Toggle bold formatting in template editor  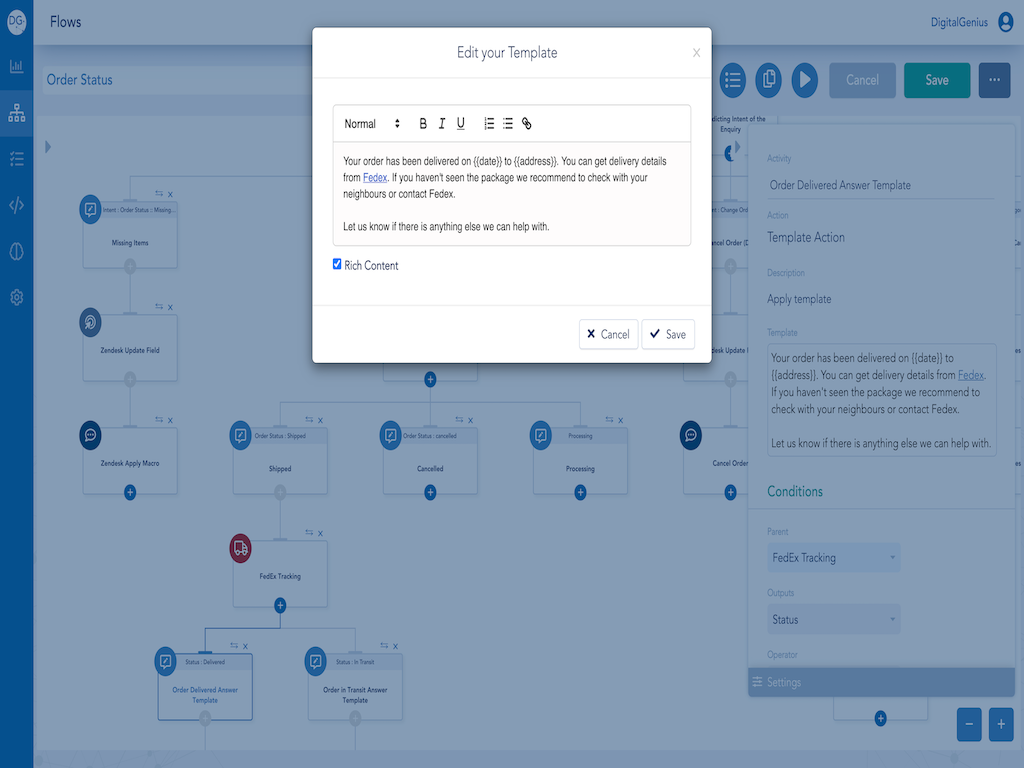point(423,124)
